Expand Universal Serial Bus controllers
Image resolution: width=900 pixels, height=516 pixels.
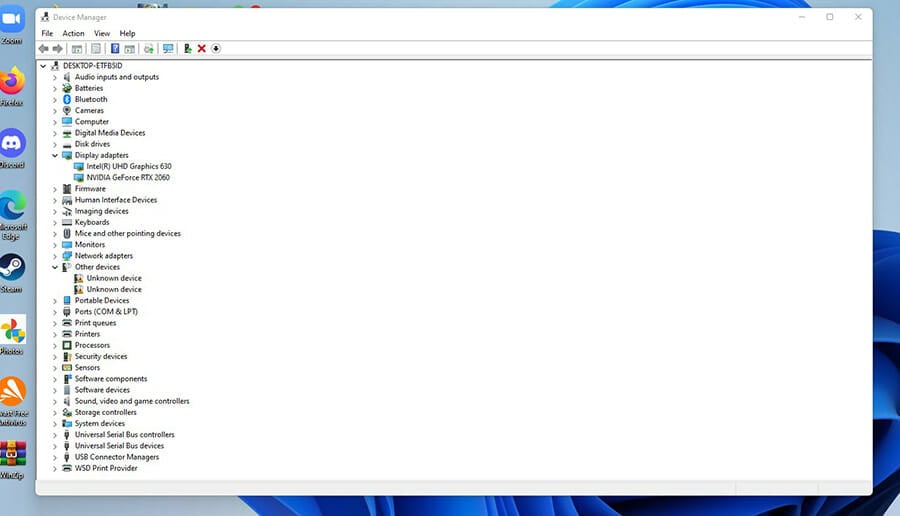tap(55, 435)
